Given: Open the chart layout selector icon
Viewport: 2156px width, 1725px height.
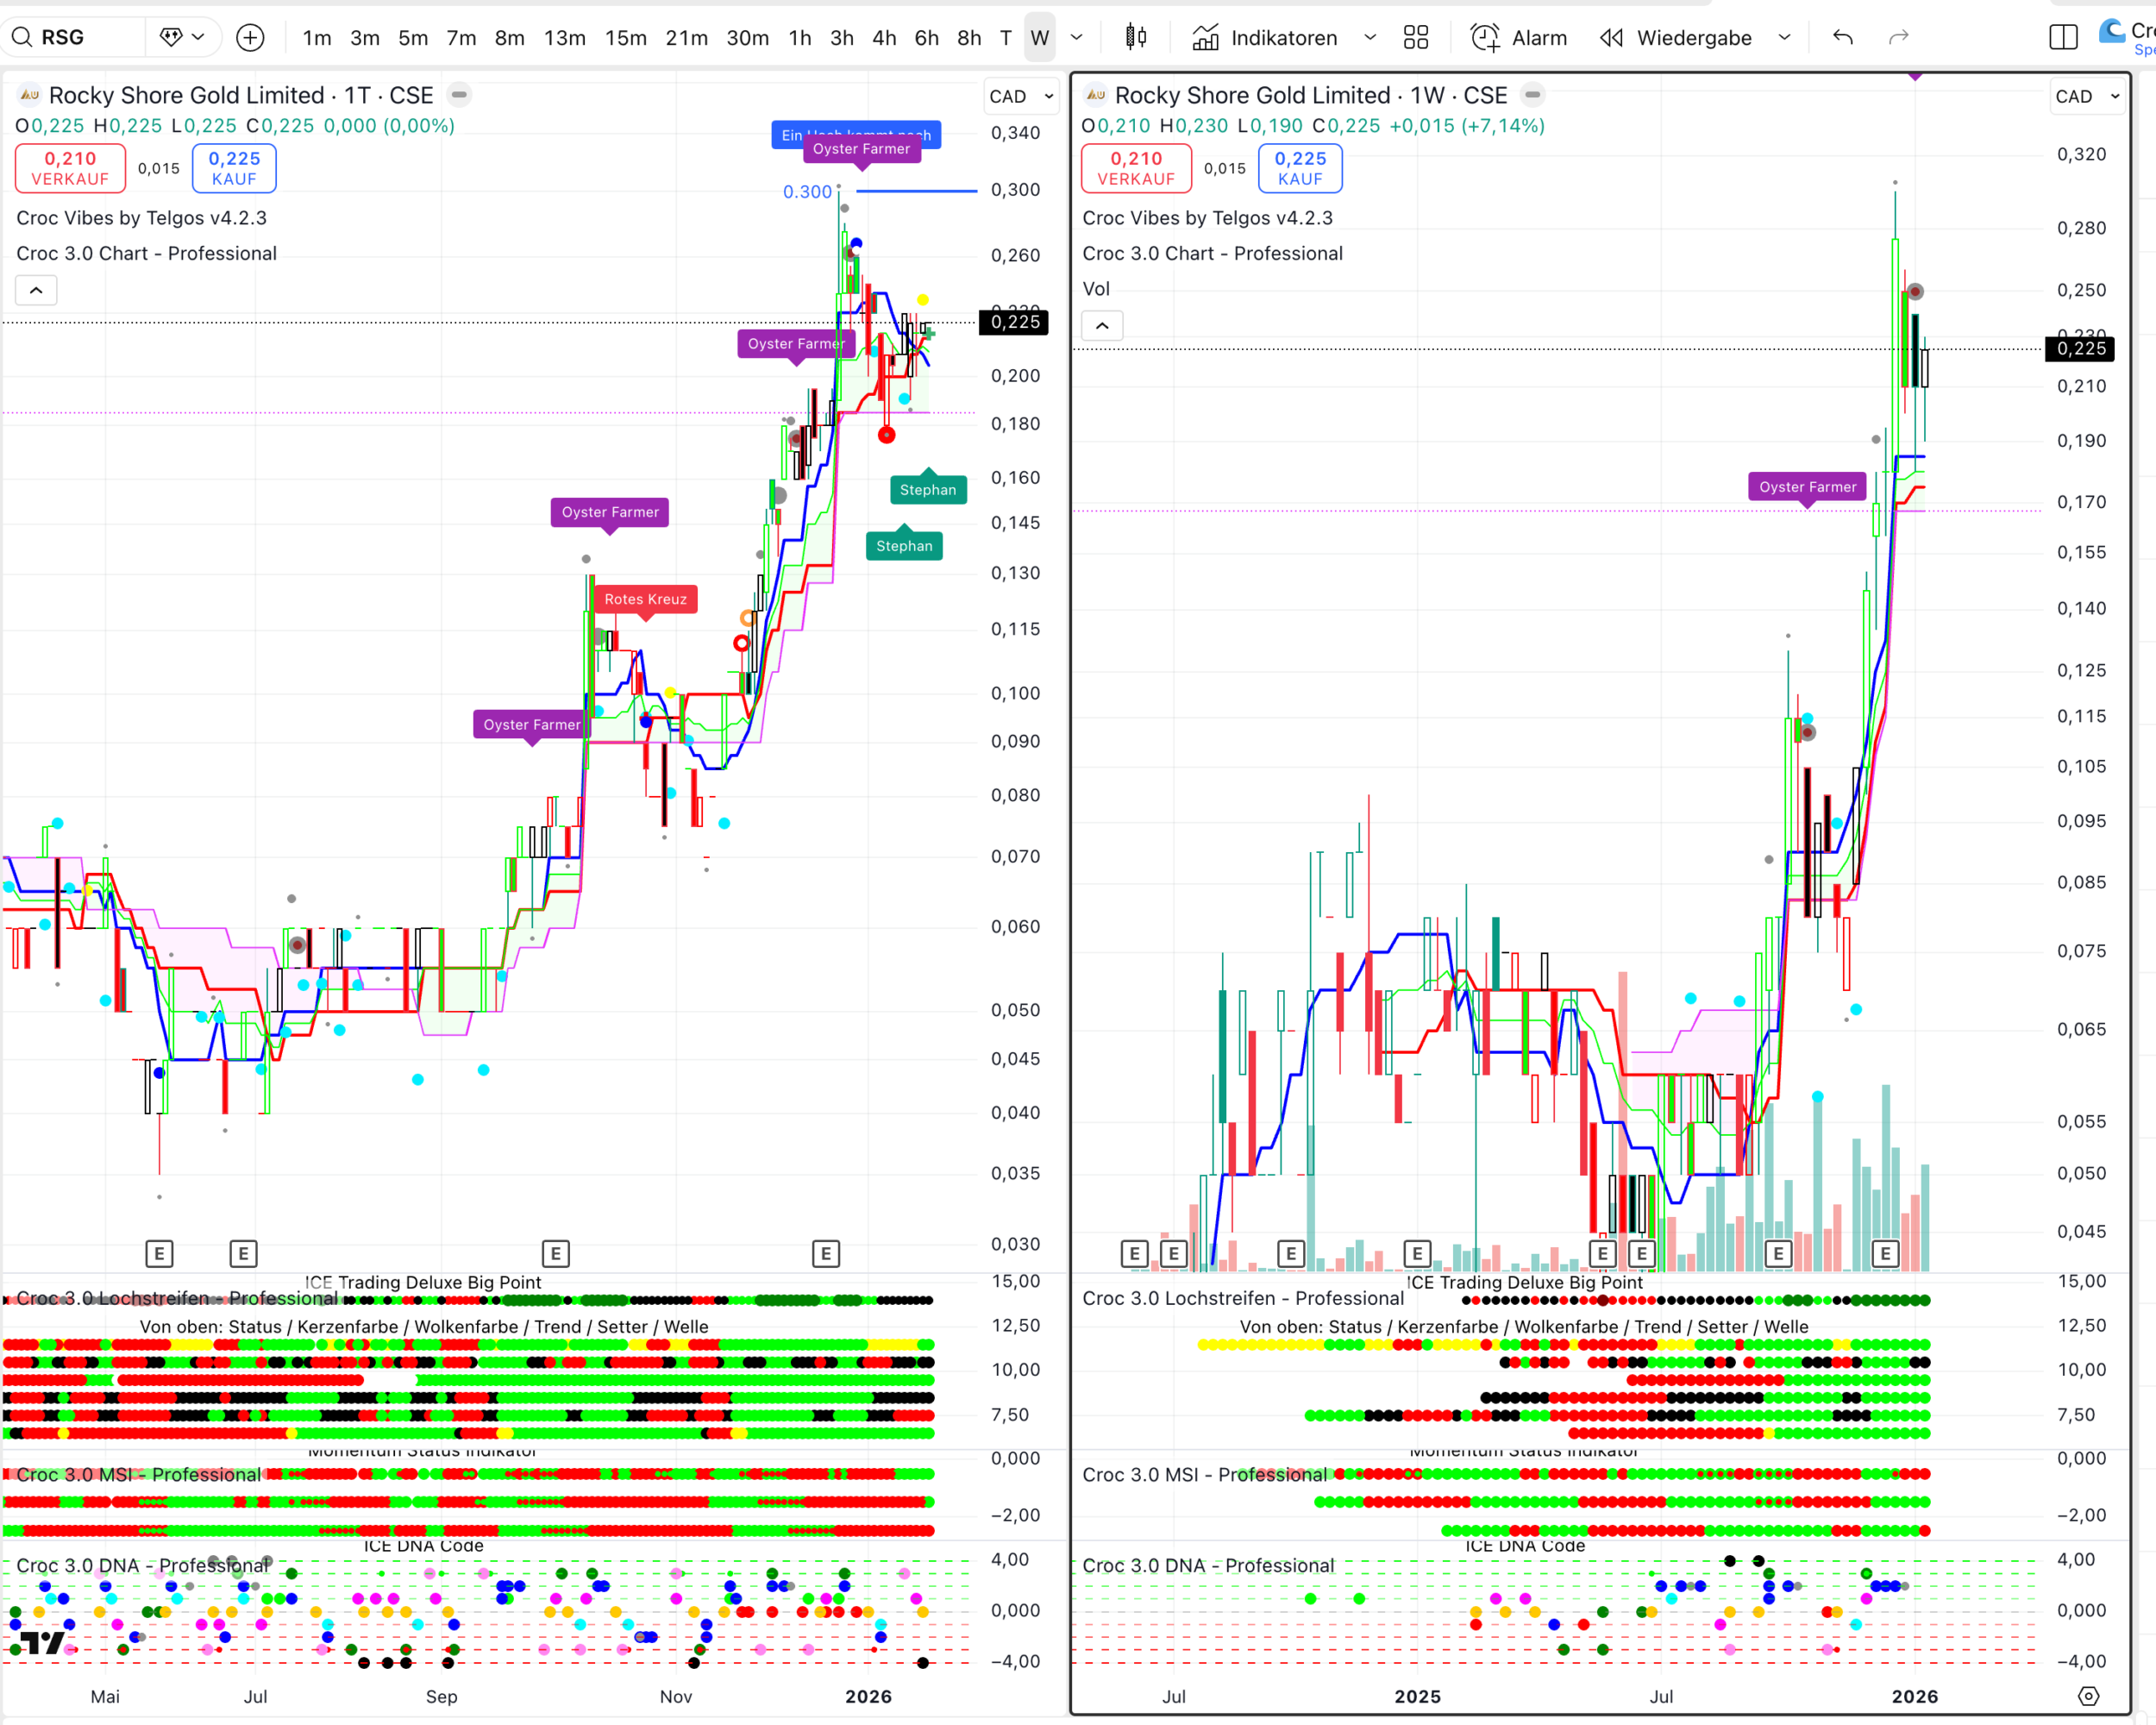Looking at the screenshot, I should pyautogui.click(x=2062, y=38).
